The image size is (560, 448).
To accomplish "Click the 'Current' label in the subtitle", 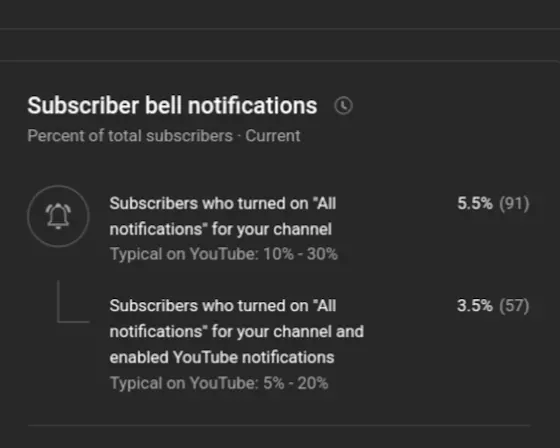I will click(x=272, y=136).
